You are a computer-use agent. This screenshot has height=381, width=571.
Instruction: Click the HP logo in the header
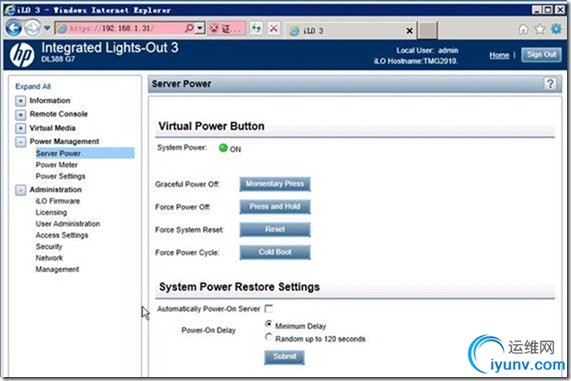click(x=22, y=55)
